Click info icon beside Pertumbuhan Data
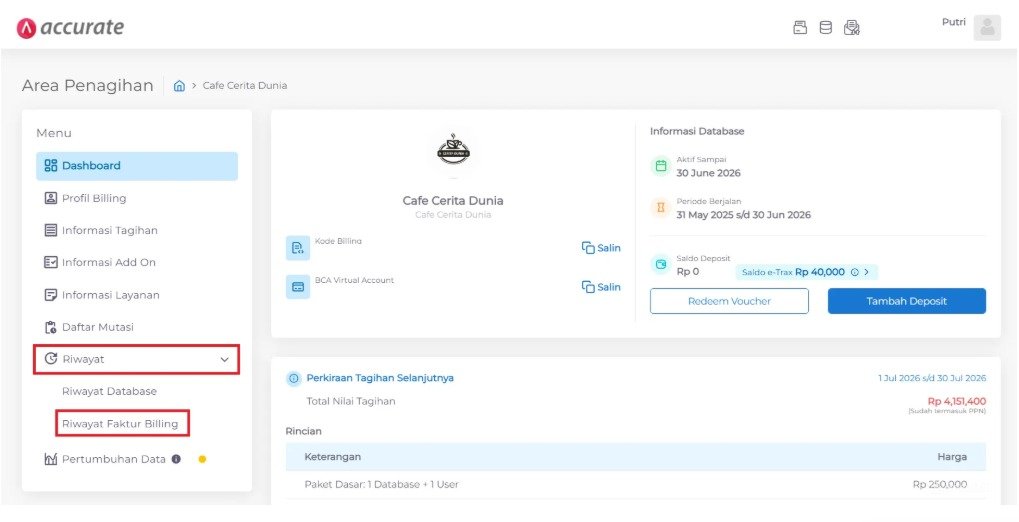Image resolution: width=1019 pixels, height=522 pixels. point(176,459)
